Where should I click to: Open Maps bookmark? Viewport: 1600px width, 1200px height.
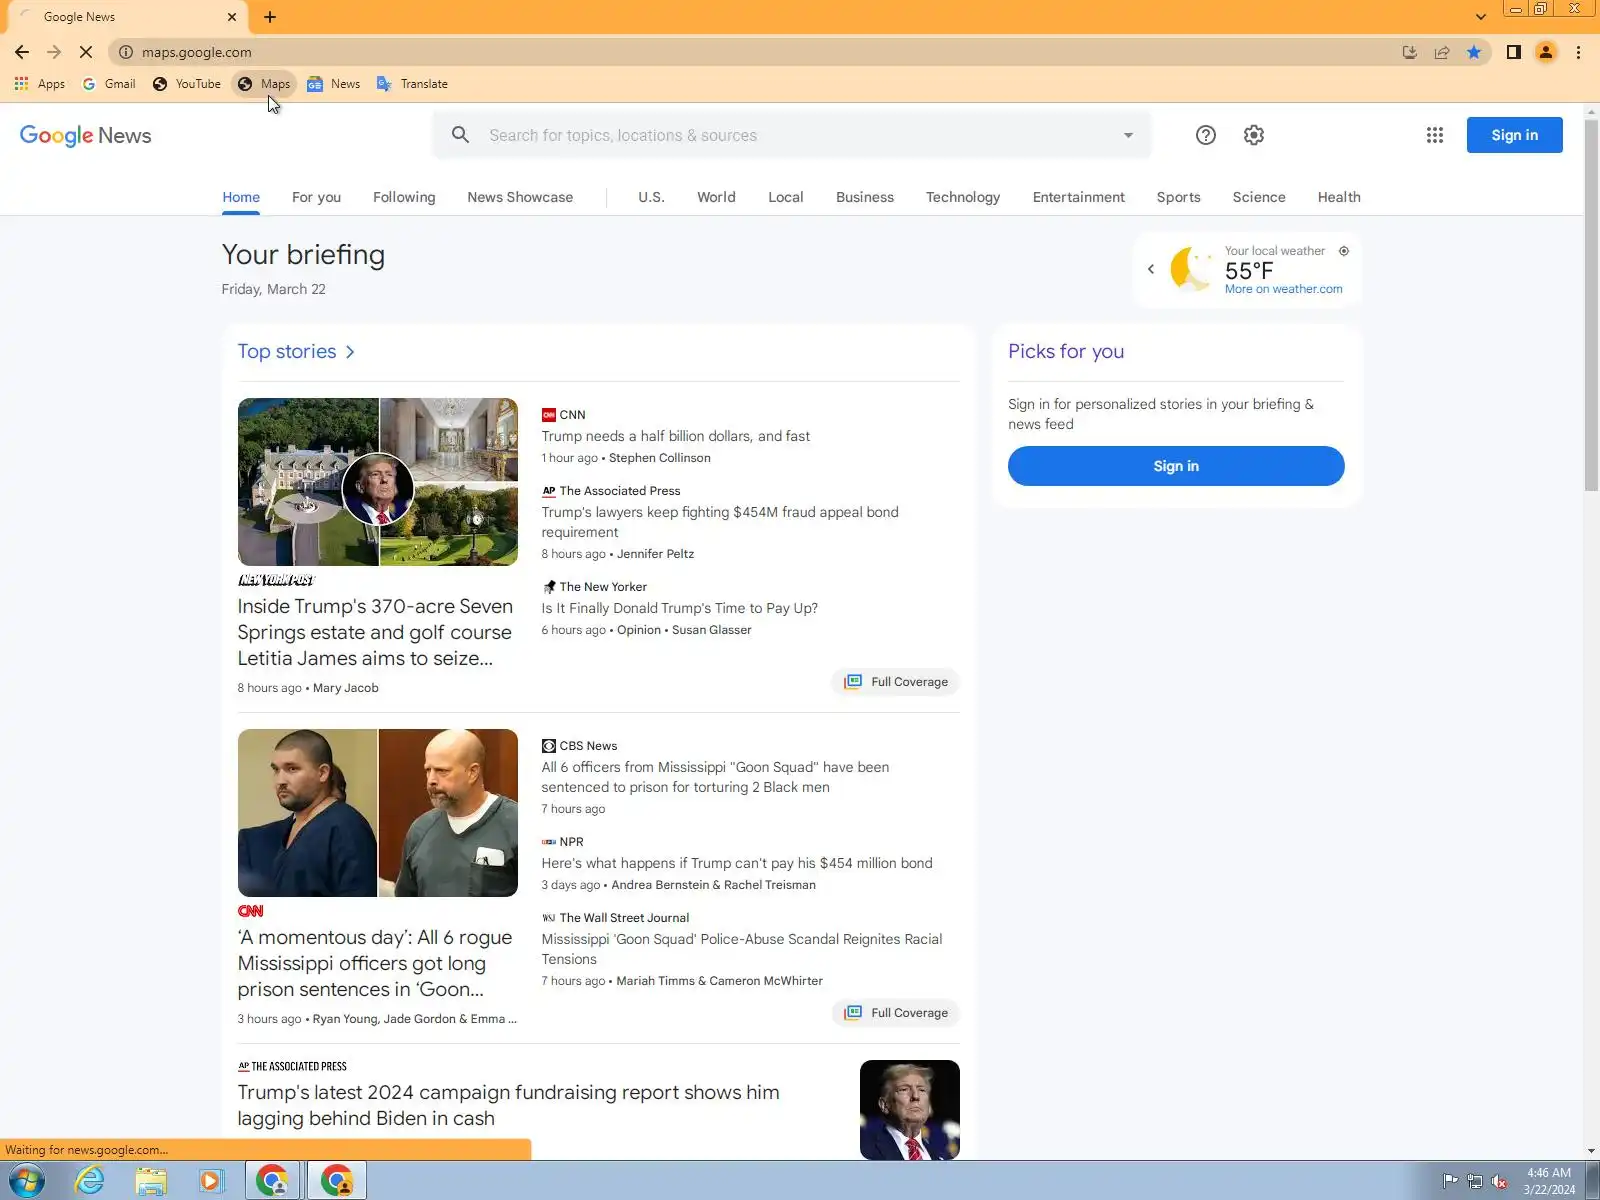(264, 84)
